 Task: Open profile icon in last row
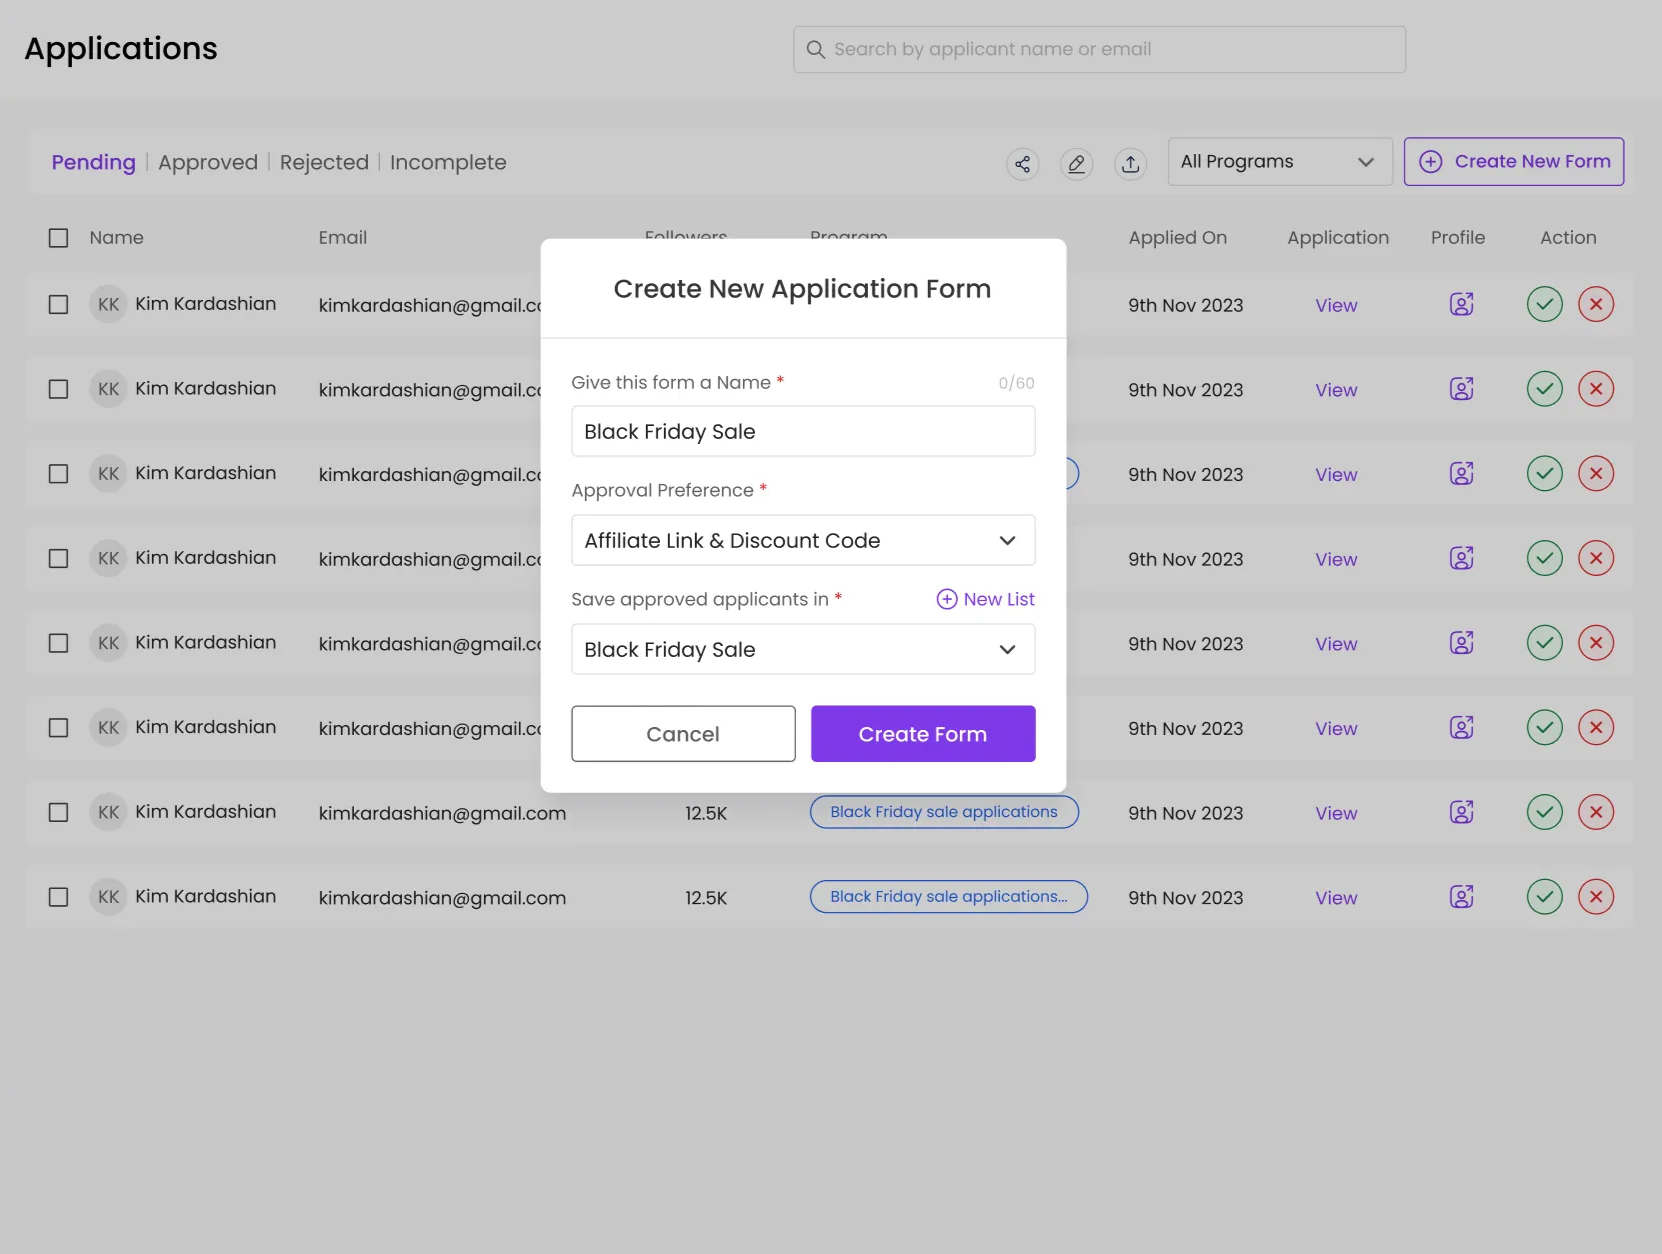point(1461,897)
